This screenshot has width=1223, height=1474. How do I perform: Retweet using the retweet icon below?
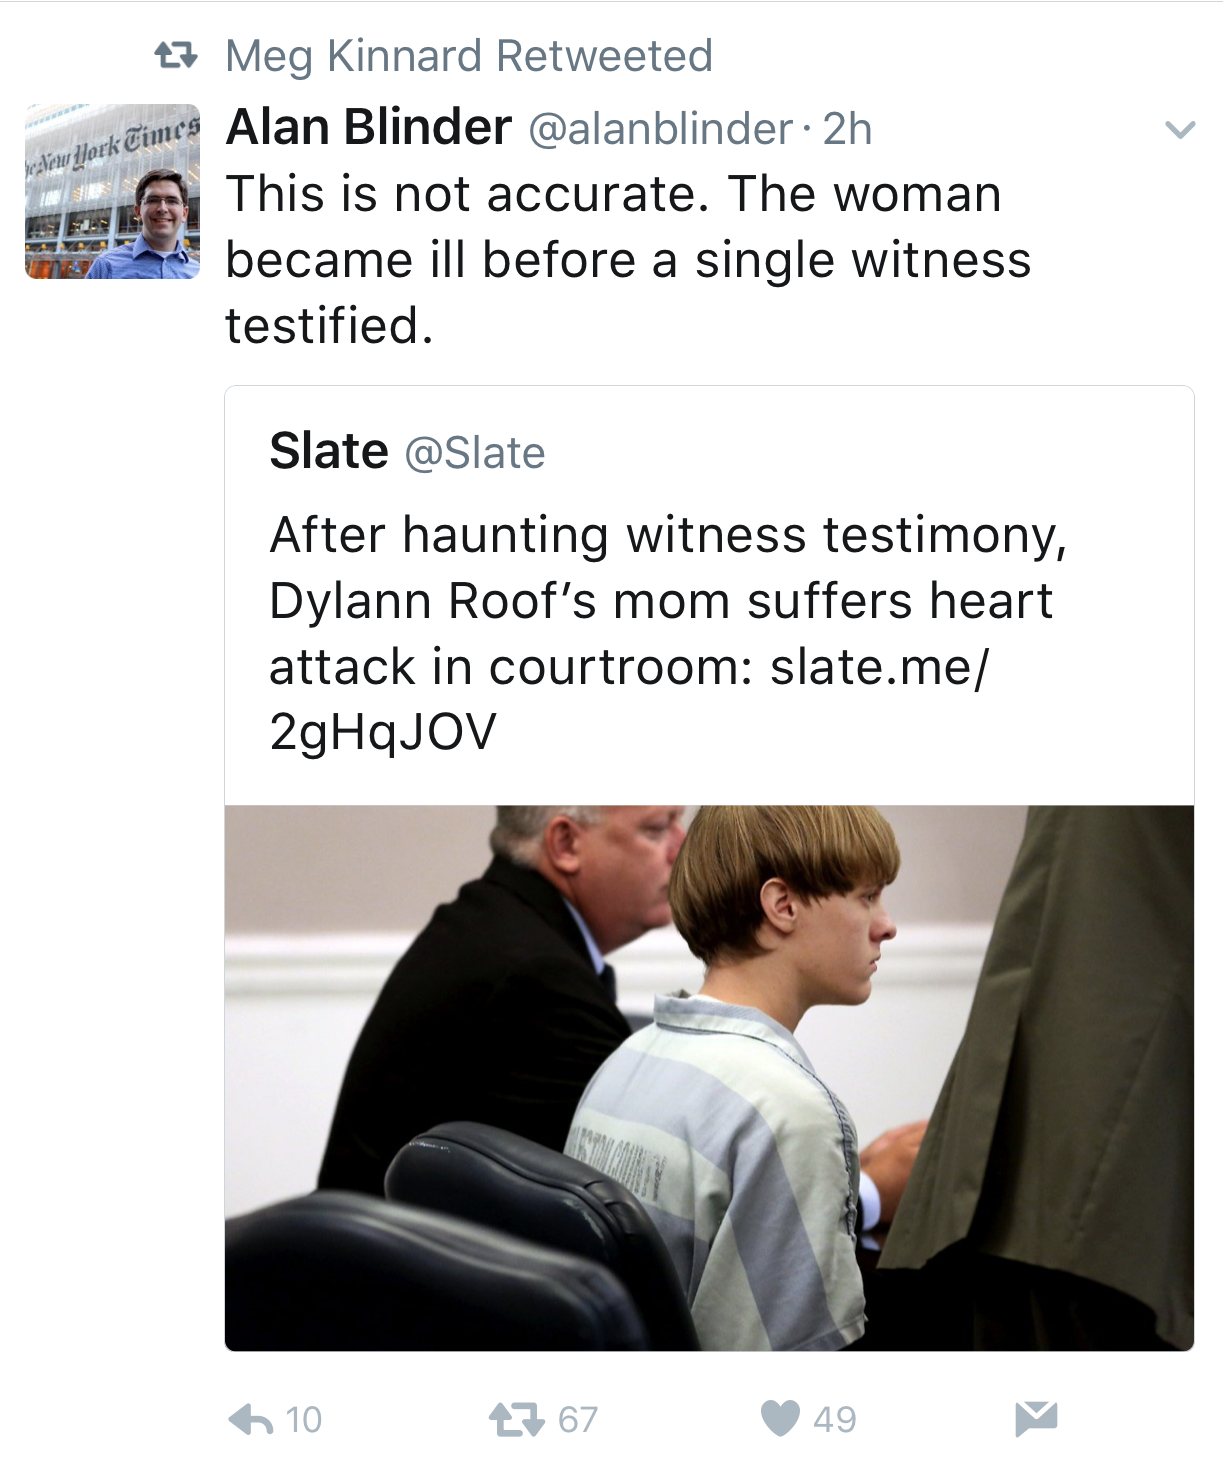(517, 1419)
